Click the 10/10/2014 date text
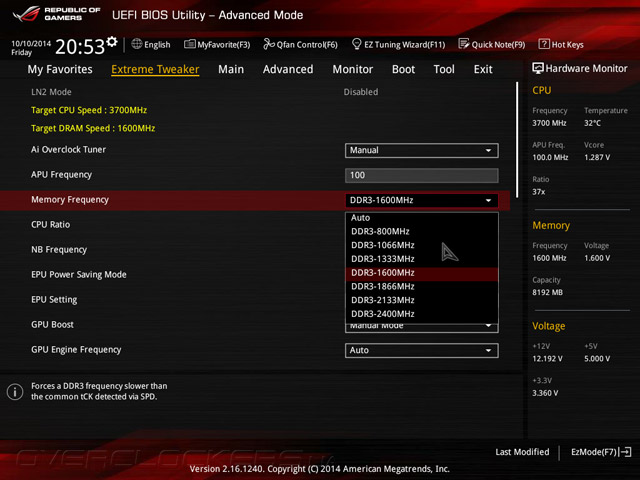Viewport: 640px width, 480px height. point(31,43)
